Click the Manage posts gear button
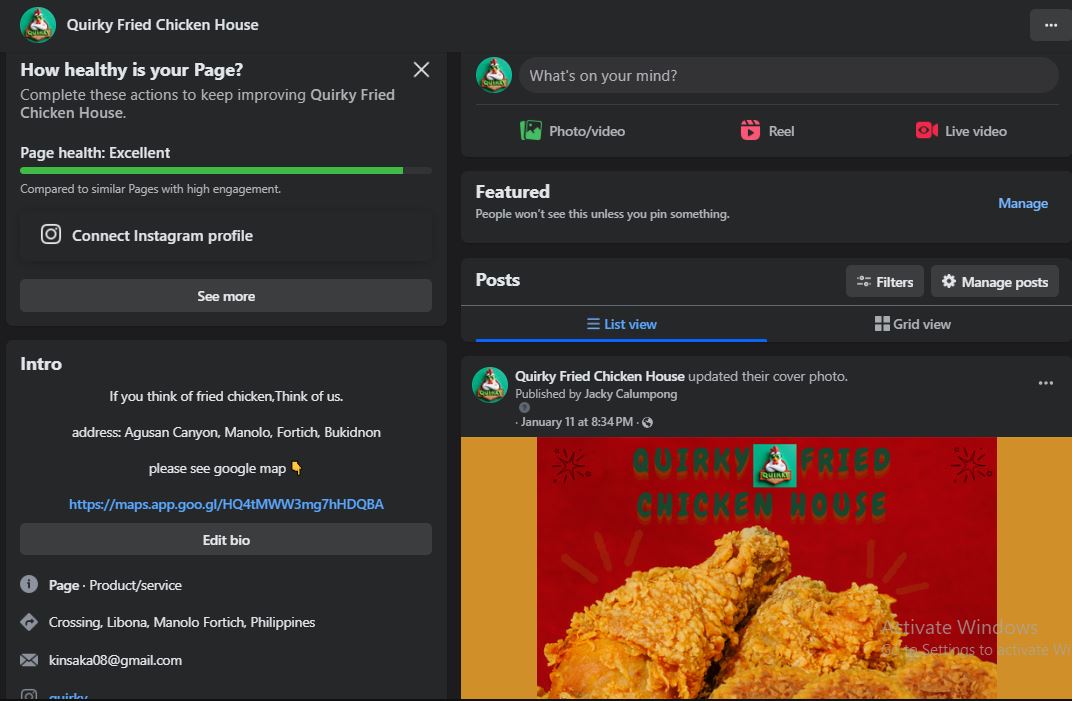 point(995,282)
